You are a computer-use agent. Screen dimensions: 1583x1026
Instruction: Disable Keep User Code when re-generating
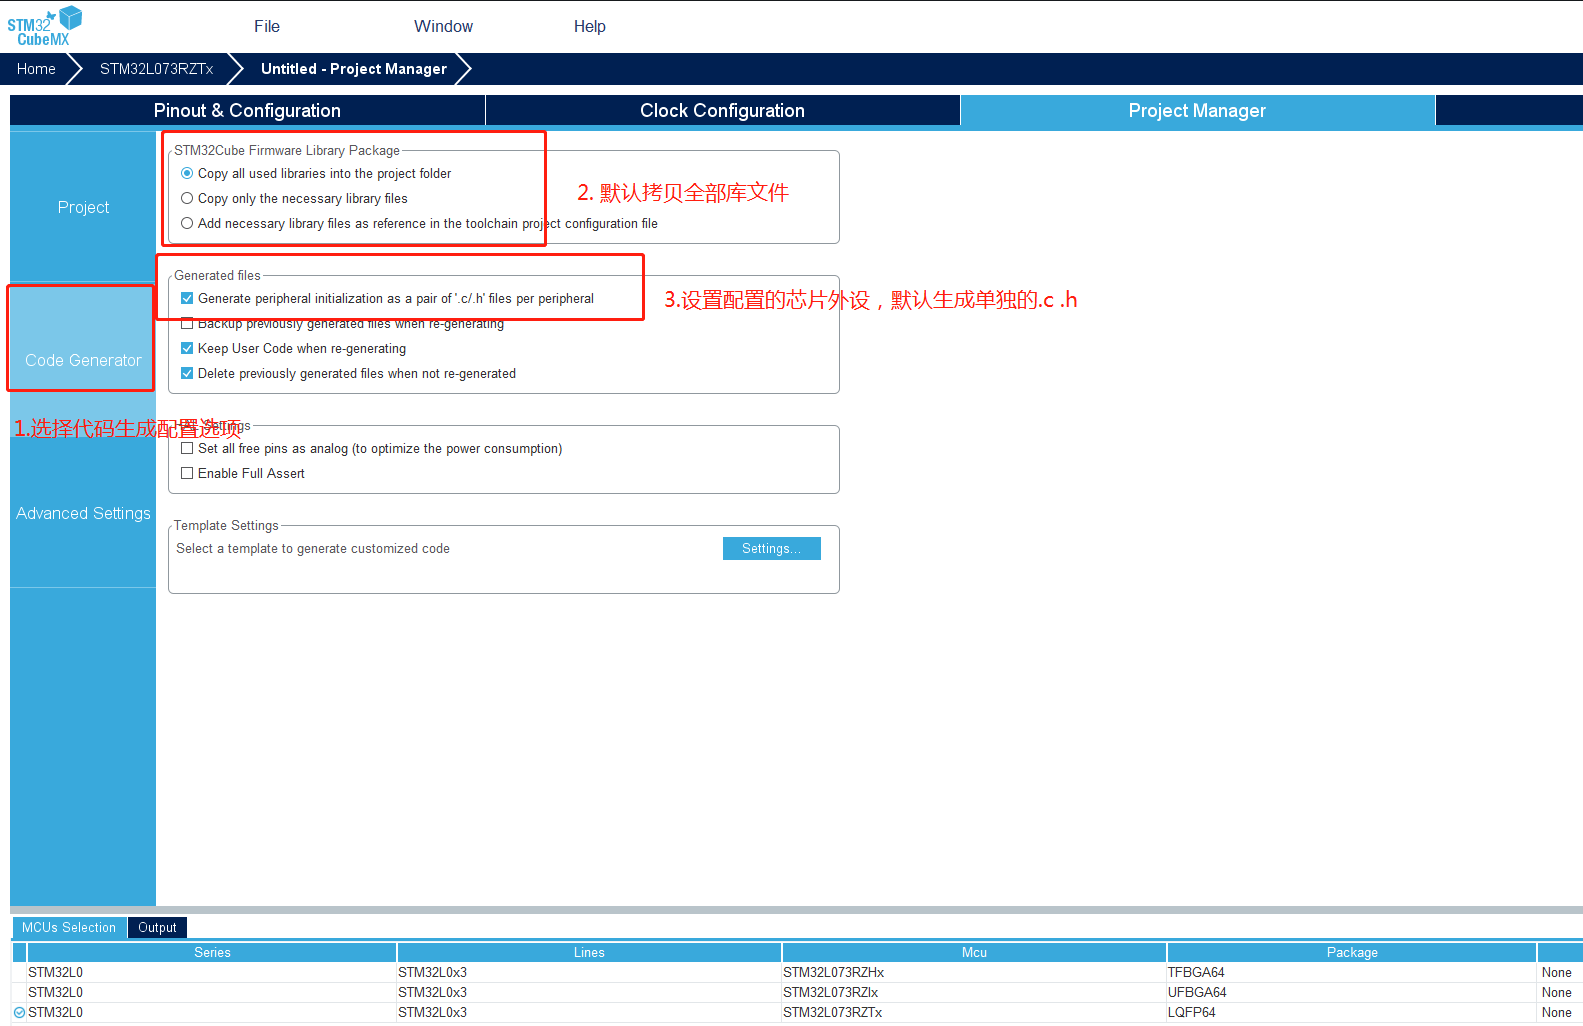point(187,348)
